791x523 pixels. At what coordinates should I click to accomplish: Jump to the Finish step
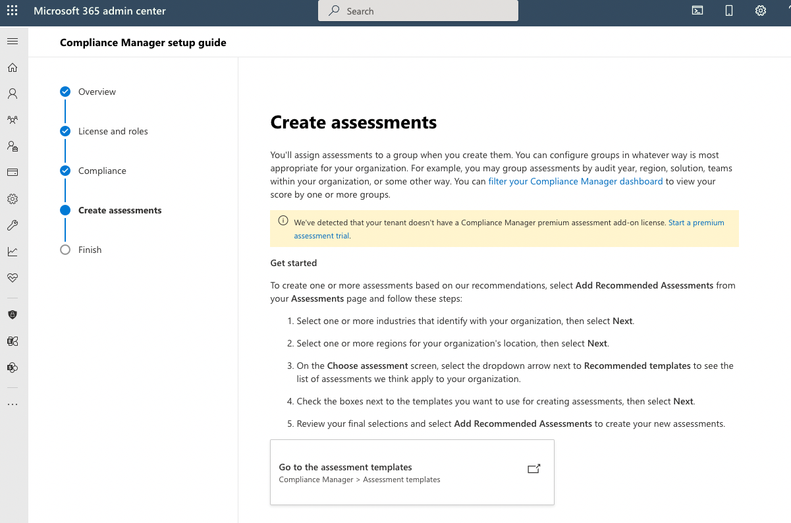click(x=90, y=250)
